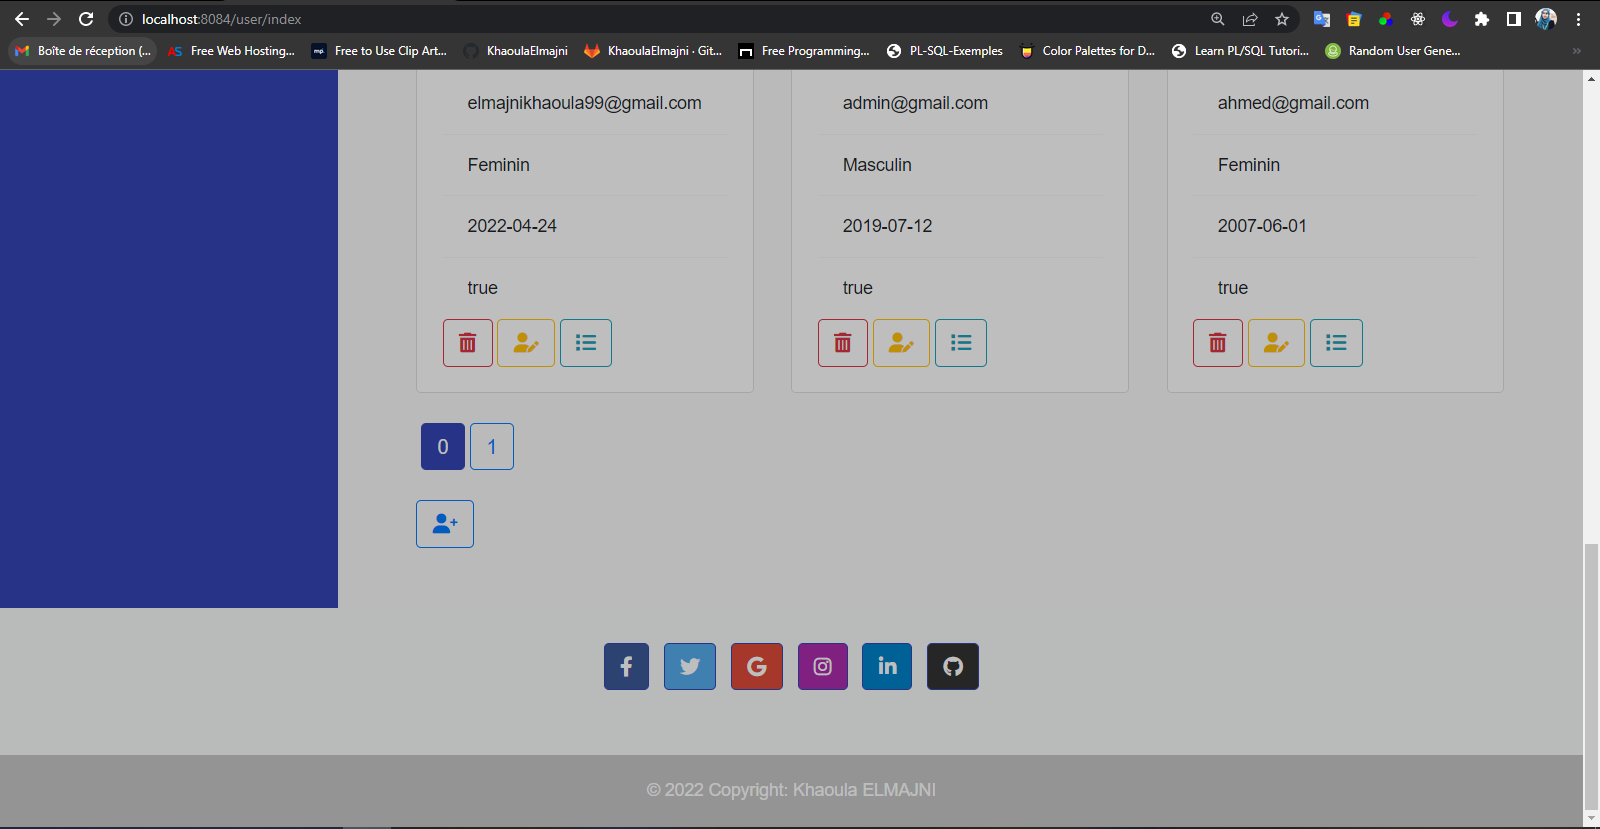Show more bookmarks via double chevron
The width and height of the screenshot is (1600, 829).
pos(1577,51)
